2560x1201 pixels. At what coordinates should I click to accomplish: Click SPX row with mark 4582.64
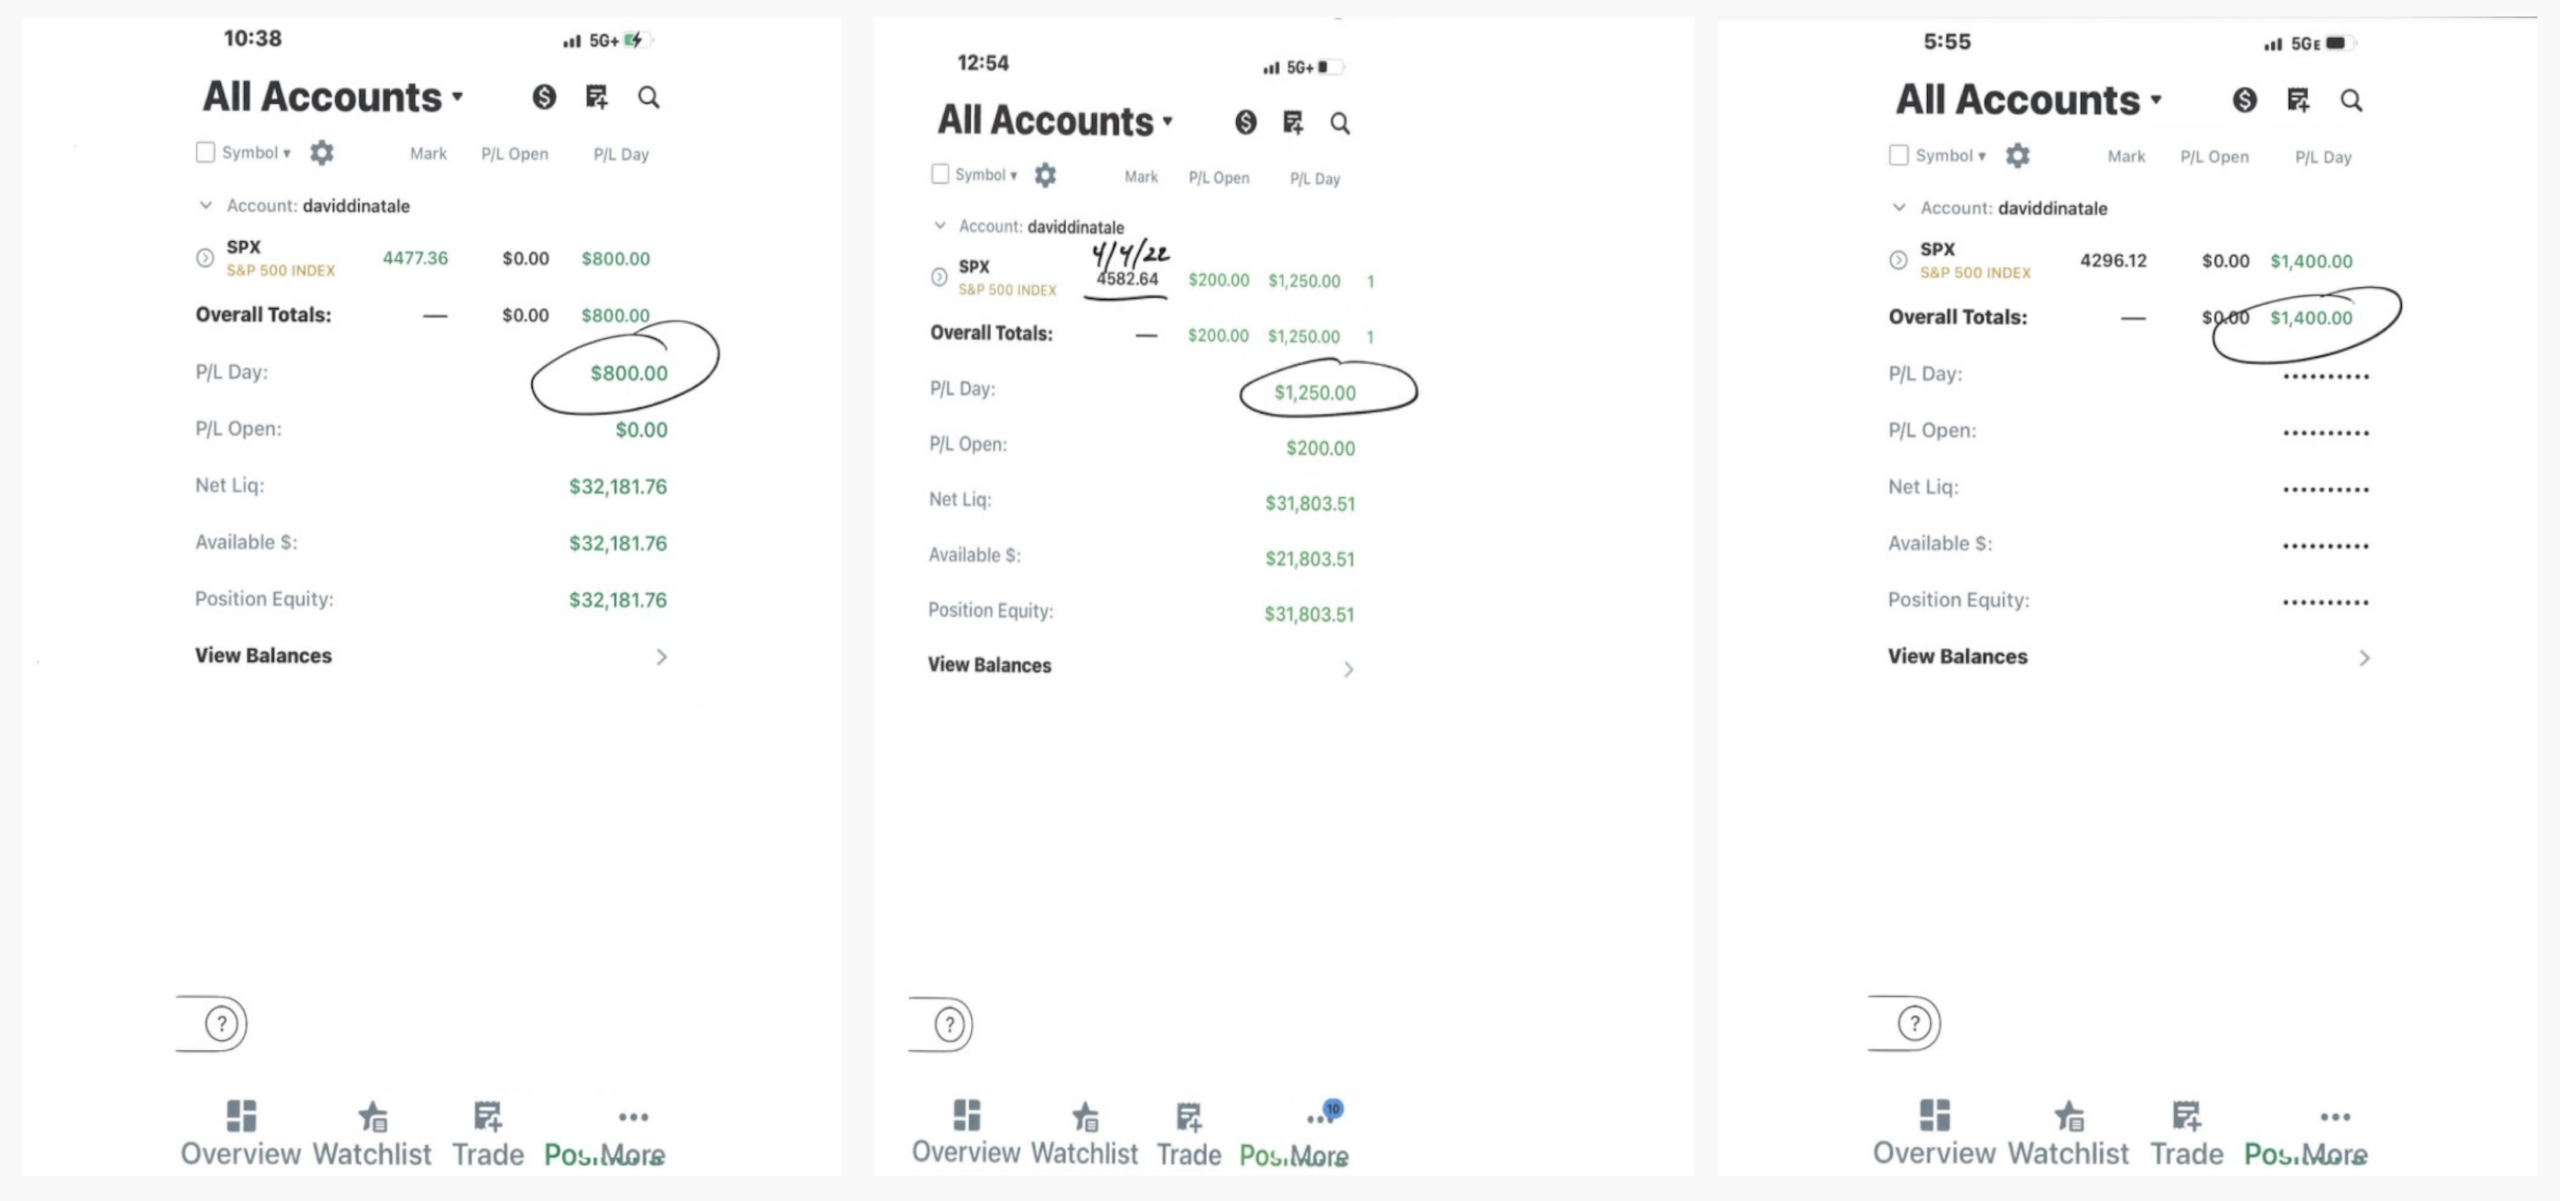[1153, 280]
